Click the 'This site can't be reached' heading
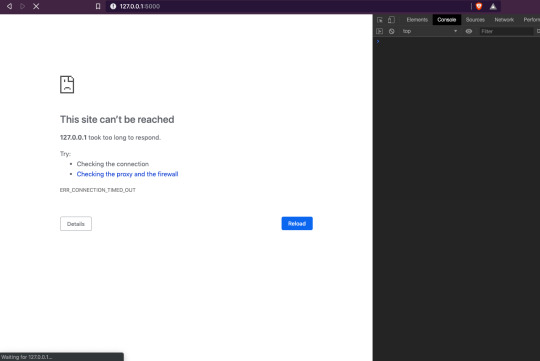The width and height of the screenshot is (540, 361). point(117,120)
